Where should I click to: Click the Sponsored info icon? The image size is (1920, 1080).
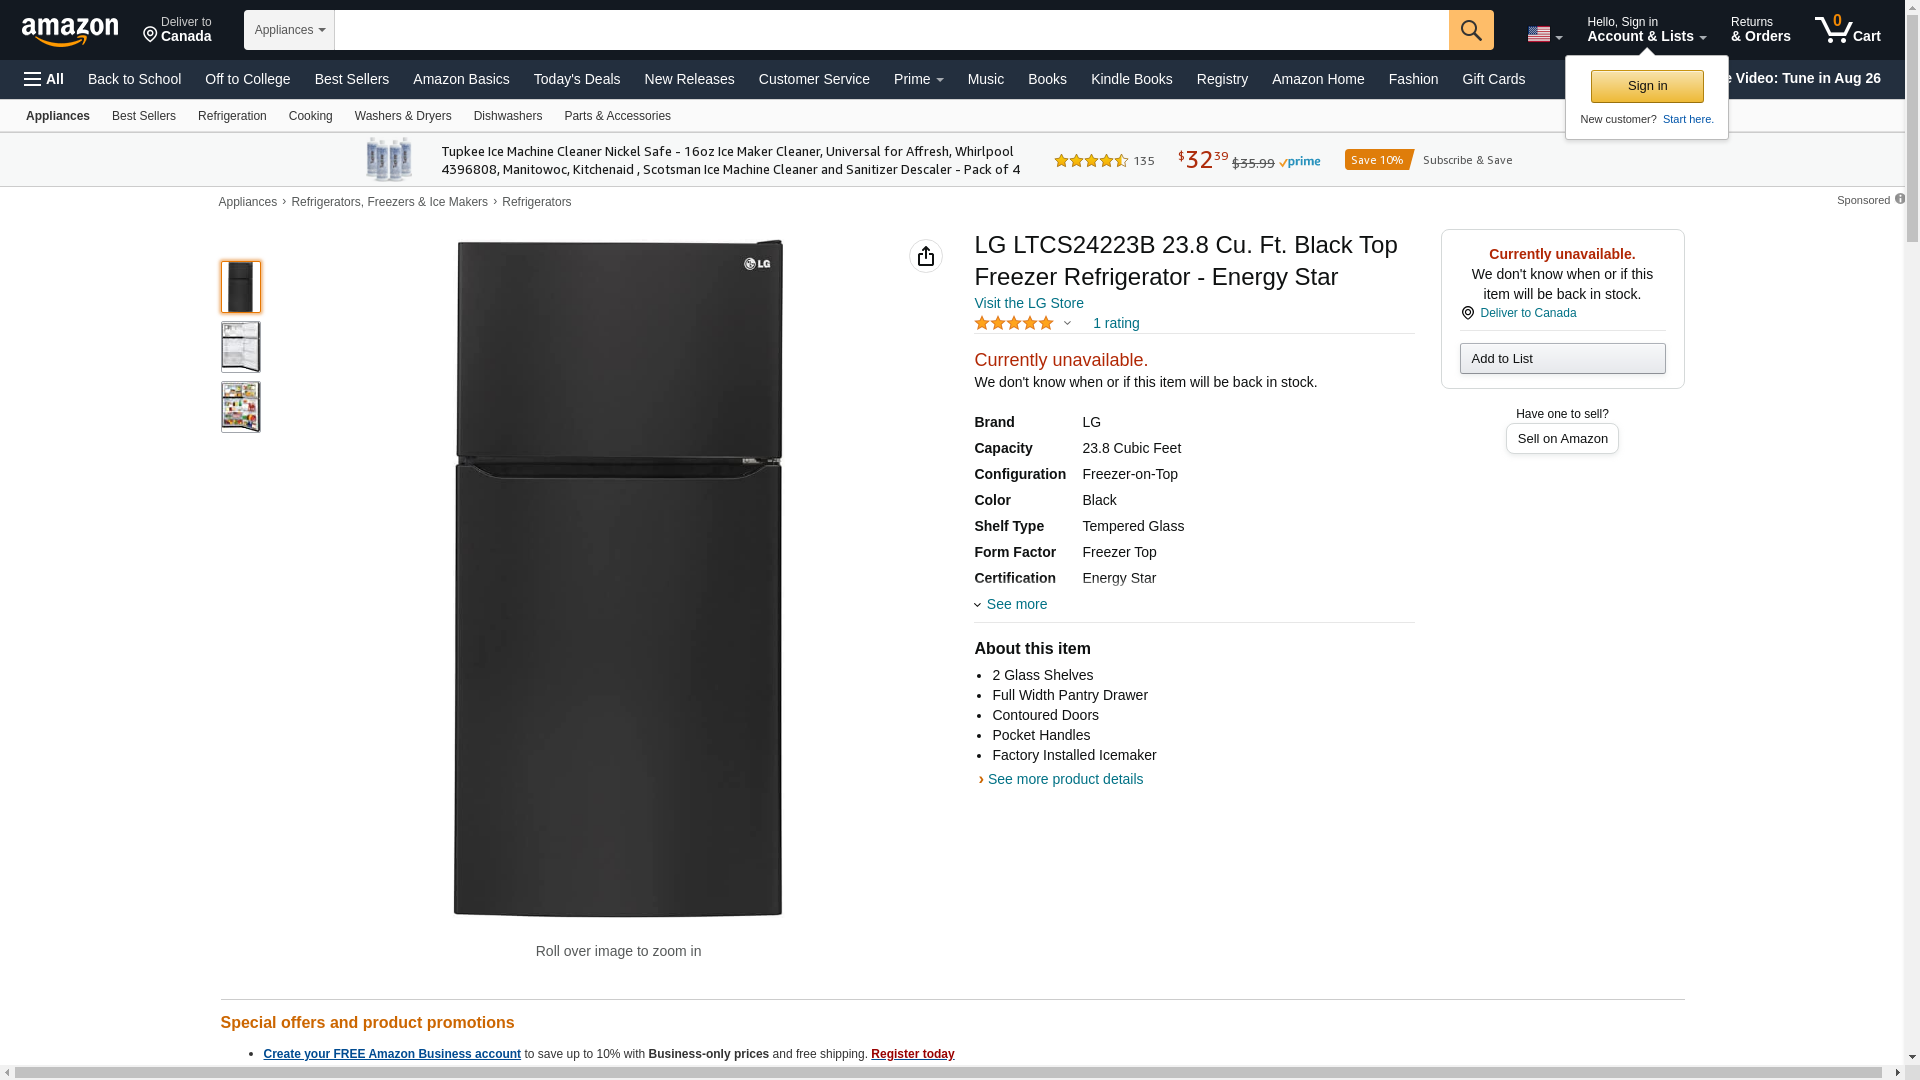click(1899, 199)
